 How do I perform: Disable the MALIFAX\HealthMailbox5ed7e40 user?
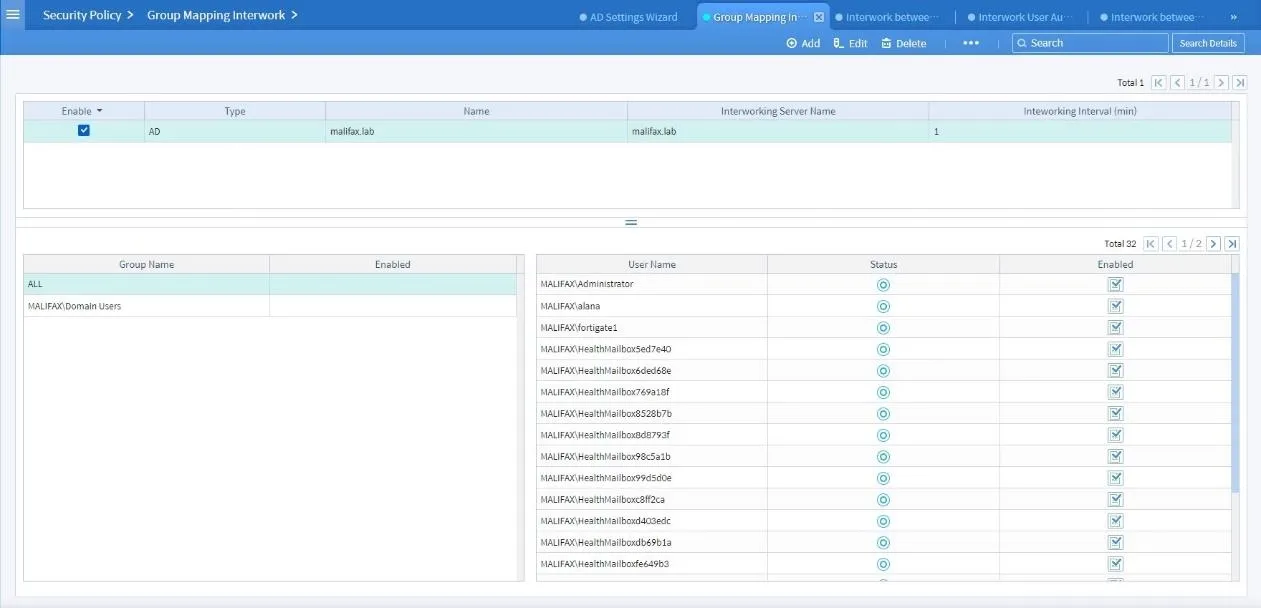pos(1115,348)
